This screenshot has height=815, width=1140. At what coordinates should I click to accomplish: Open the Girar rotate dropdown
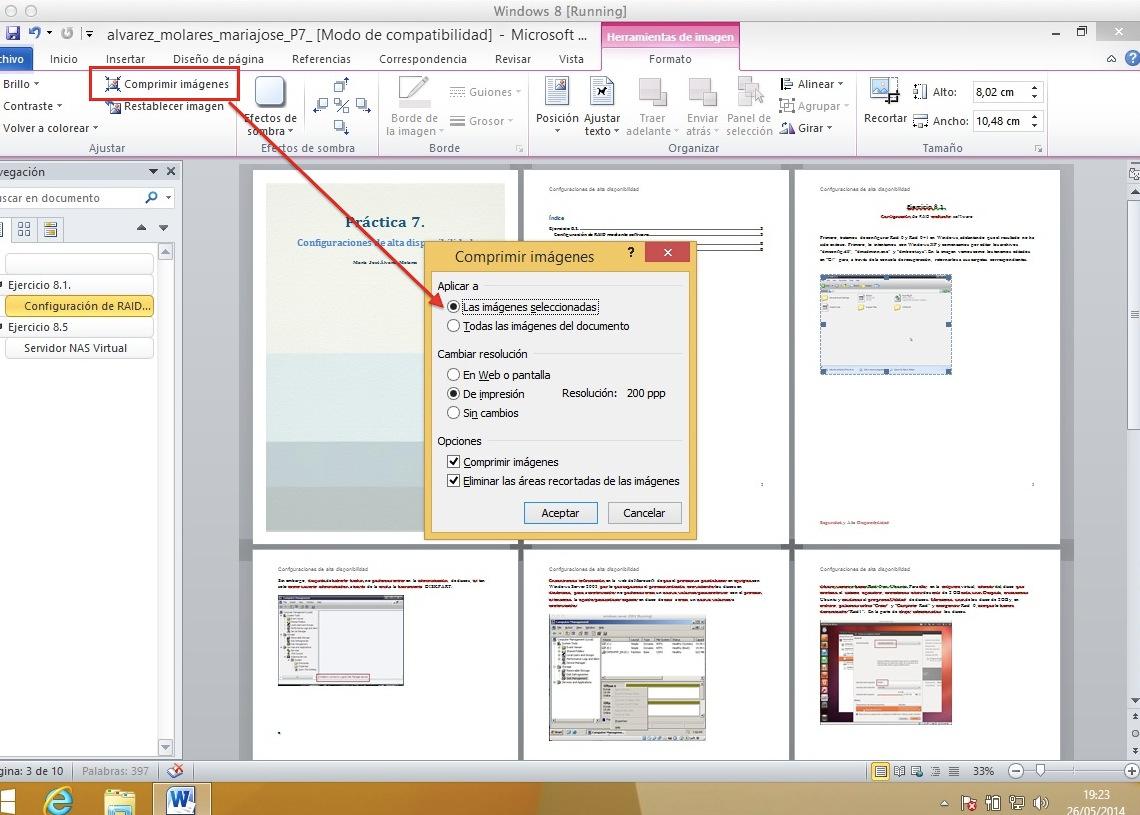(x=815, y=128)
